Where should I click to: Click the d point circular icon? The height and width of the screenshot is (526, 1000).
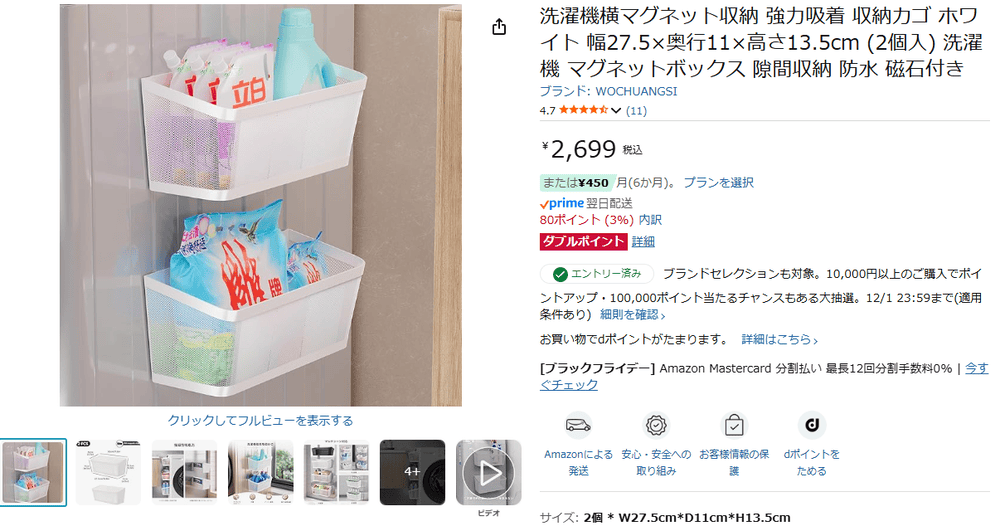coord(812,425)
